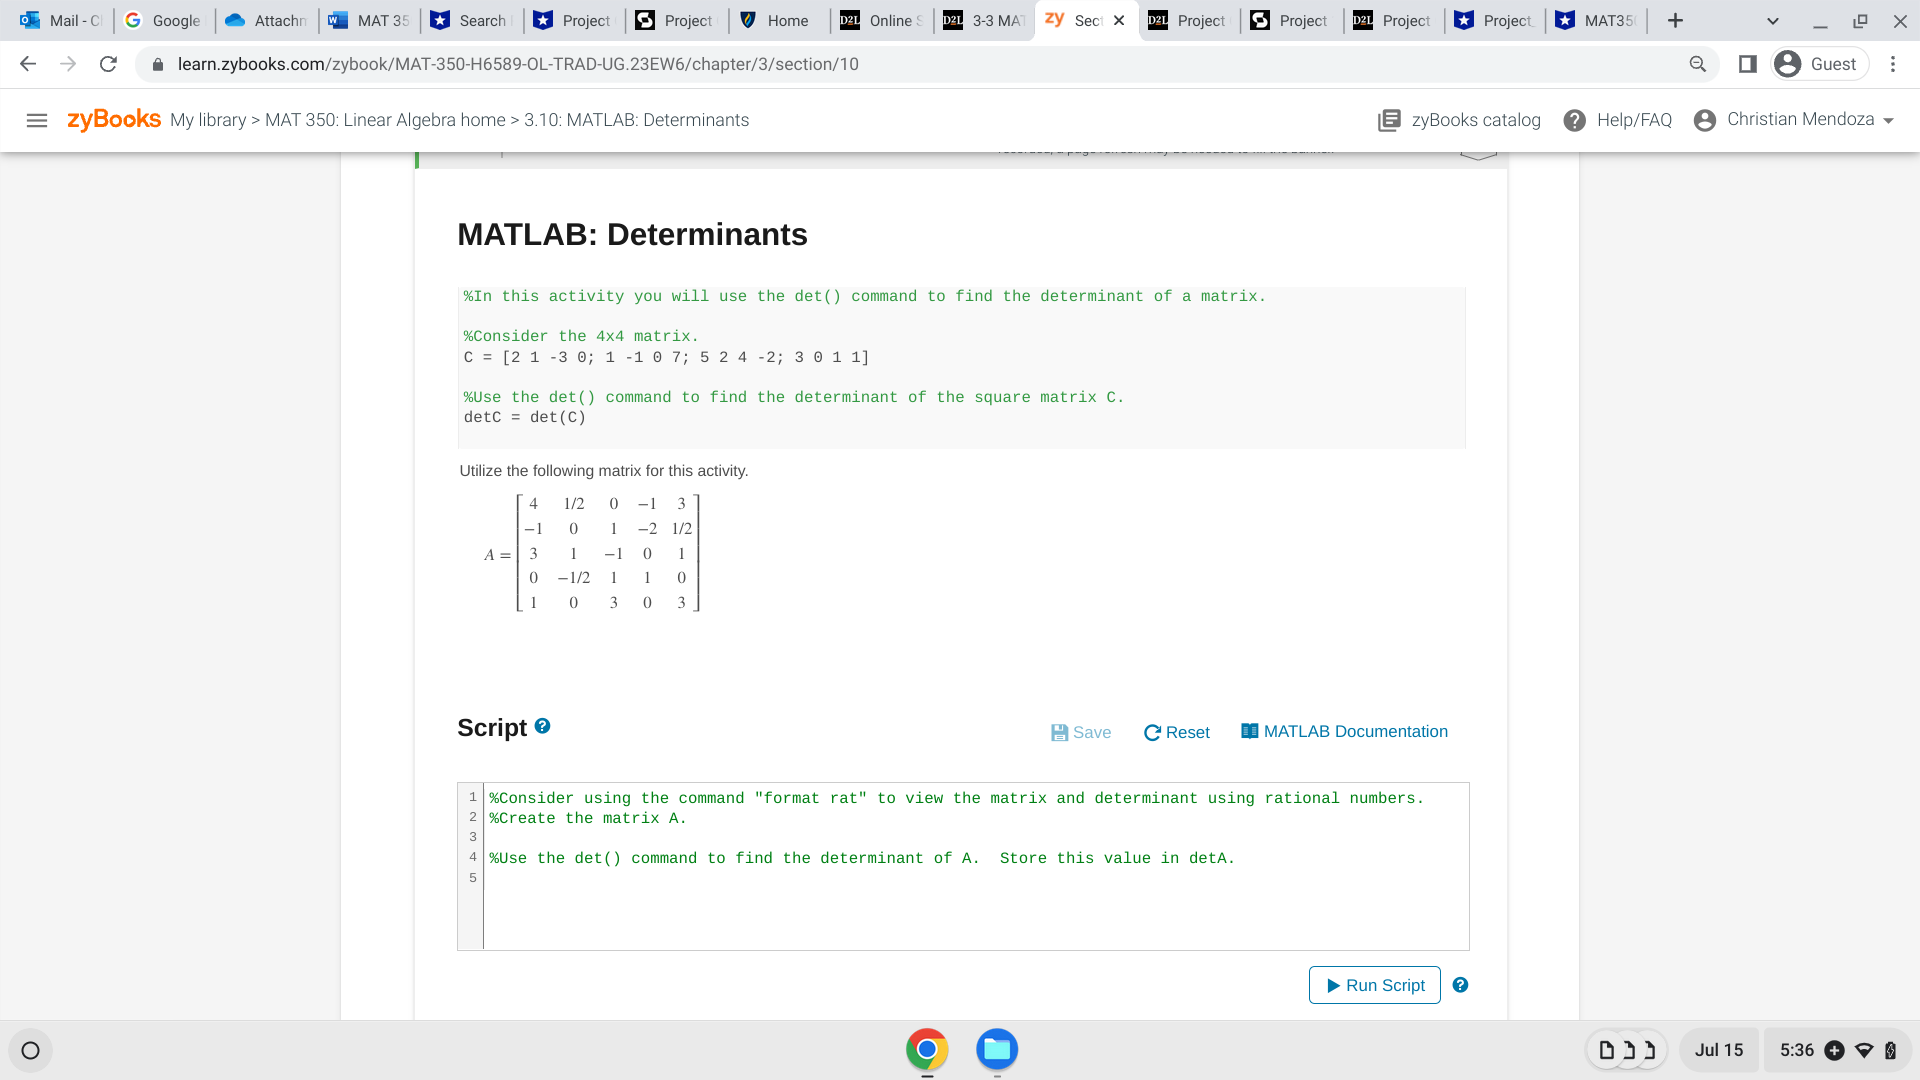Click line 5 in the script editor
This screenshot has width=1920, height=1080.
pyautogui.click(x=700, y=877)
